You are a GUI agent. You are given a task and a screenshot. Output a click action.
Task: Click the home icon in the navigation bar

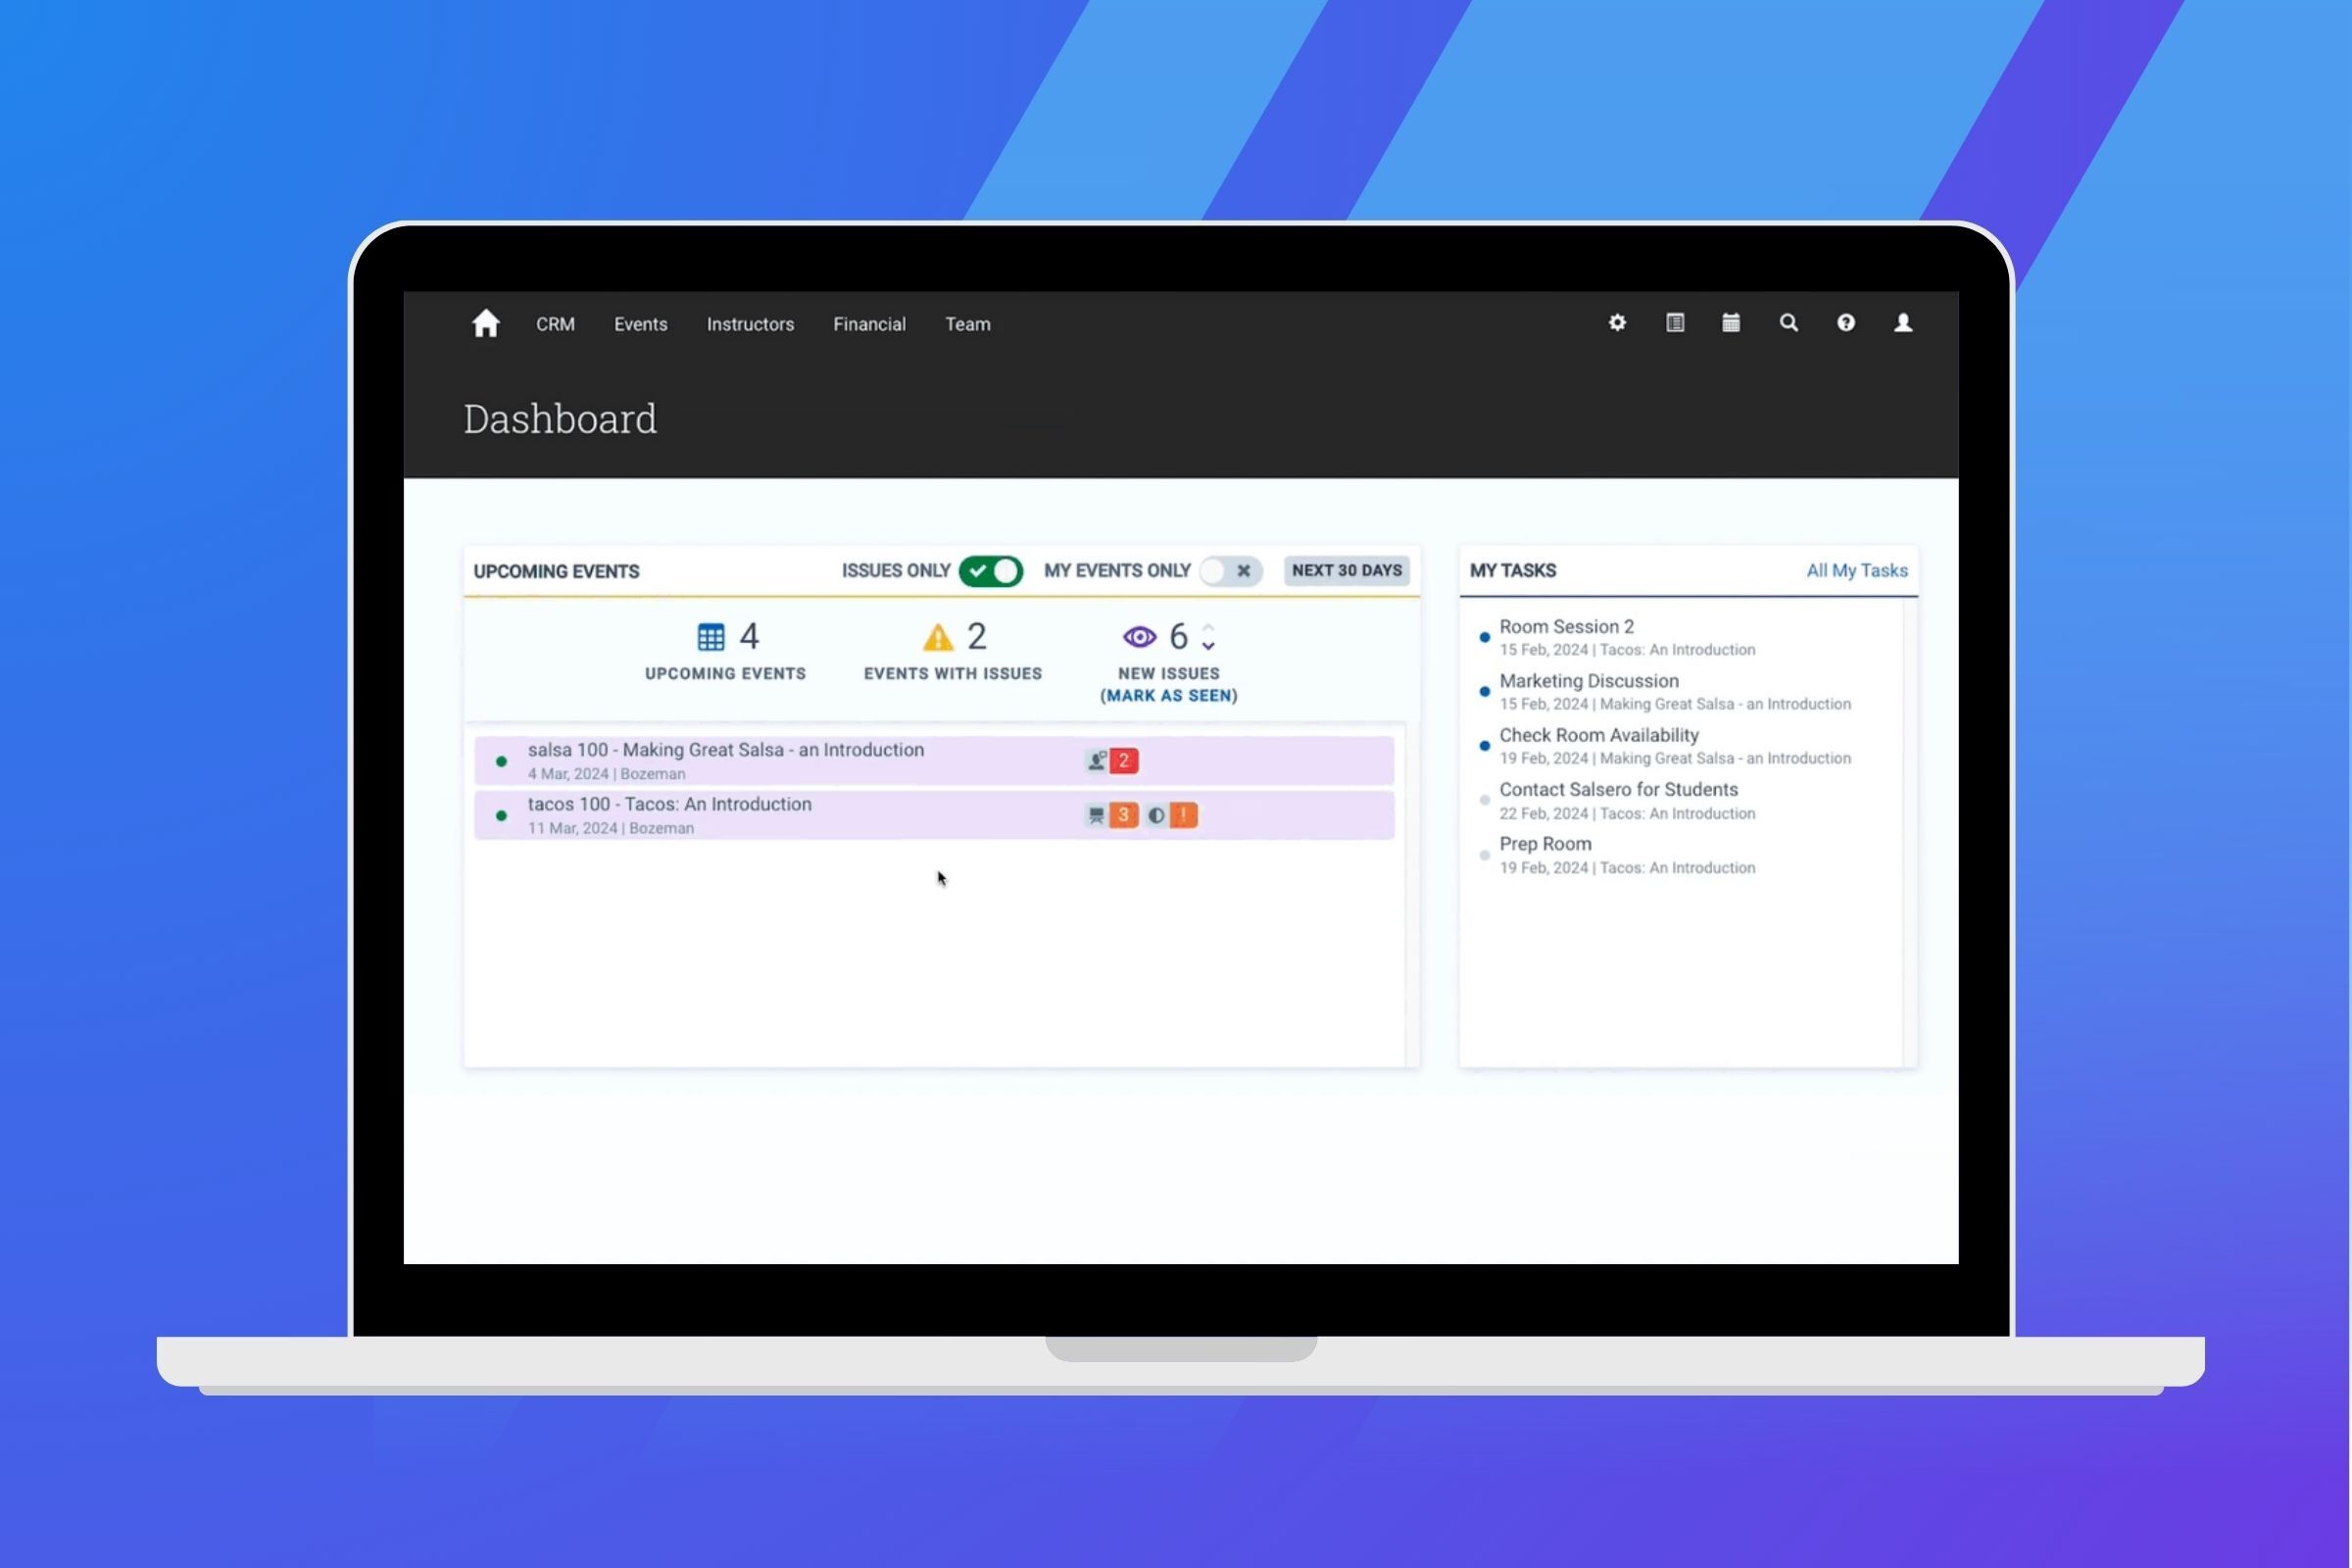(485, 323)
